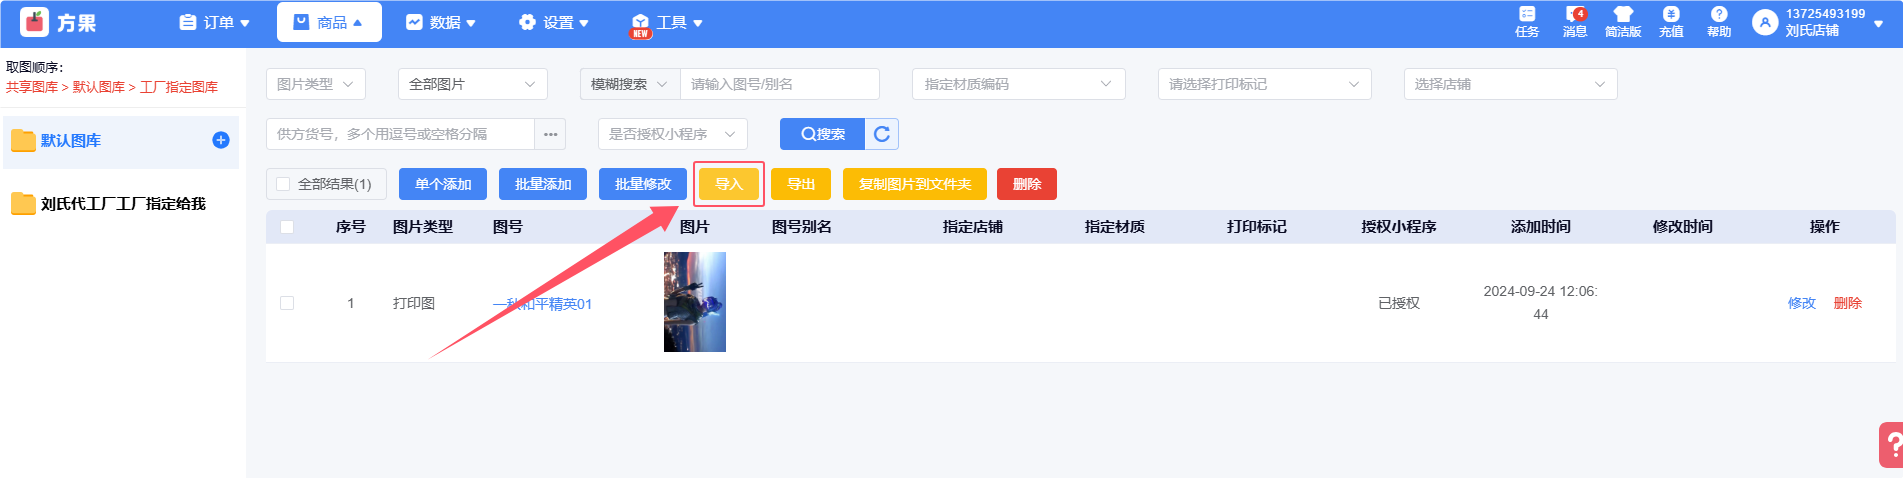The image size is (1903, 478).
Task: Open the row 1 image thumbnail
Action: (695, 302)
